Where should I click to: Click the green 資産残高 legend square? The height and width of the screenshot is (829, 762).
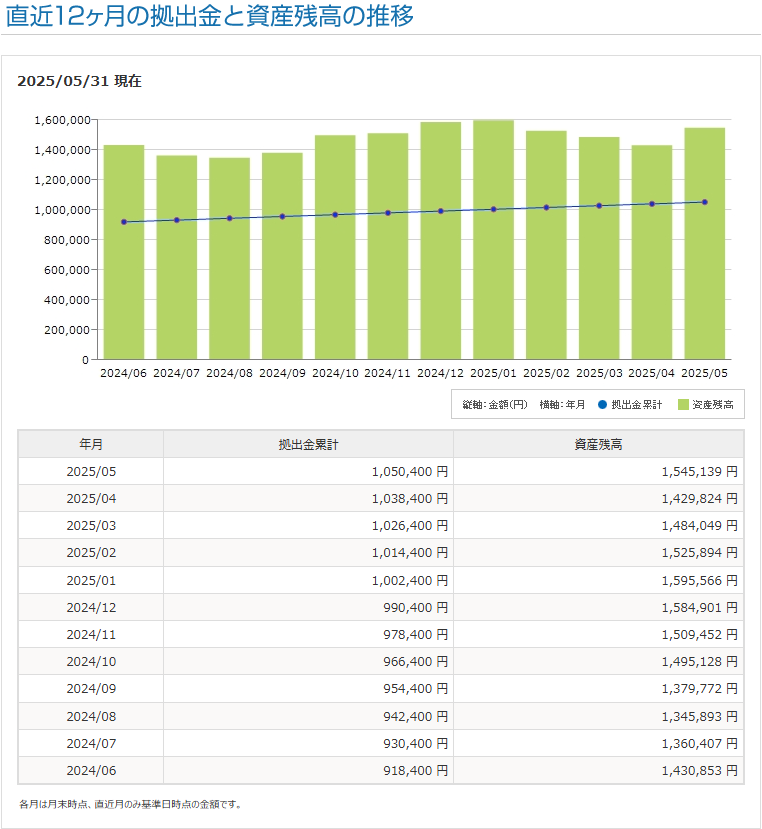tap(683, 404)
